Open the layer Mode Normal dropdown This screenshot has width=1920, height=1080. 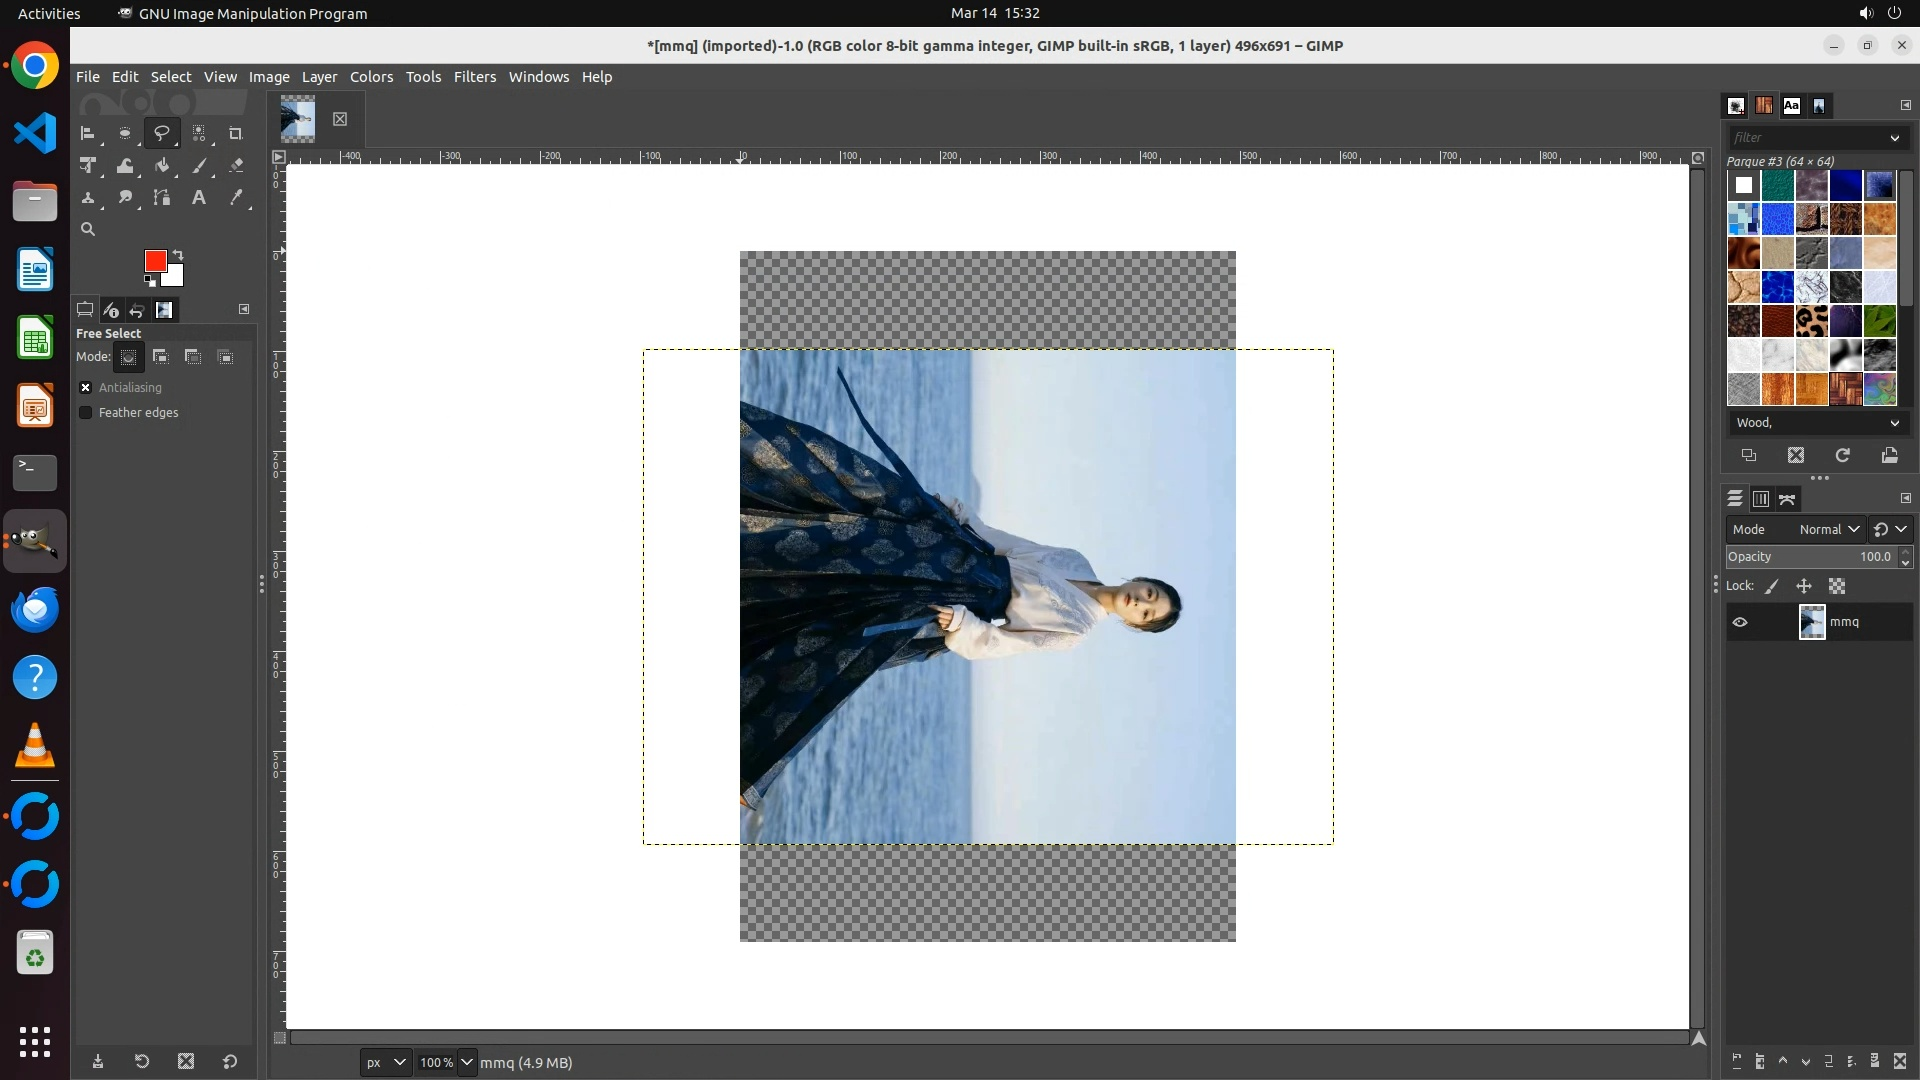coord(1828,529)
